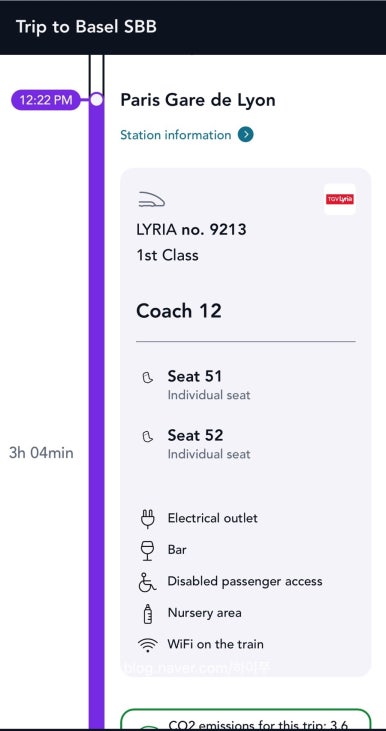The height and width of the screenshot is (731, 386).
Task: Tap the Coach 12 heading
Action: 179,311
